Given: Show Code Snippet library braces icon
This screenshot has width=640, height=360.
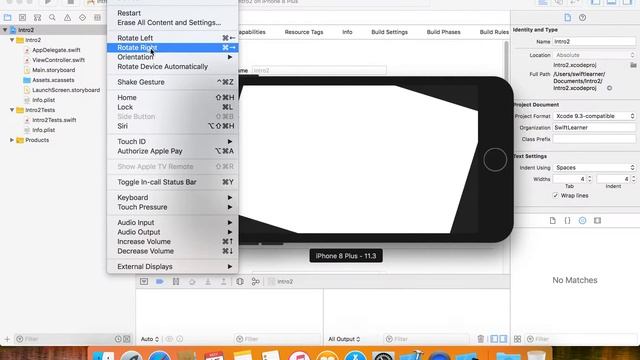Looking at the screenshot, I should coord(567,220).
